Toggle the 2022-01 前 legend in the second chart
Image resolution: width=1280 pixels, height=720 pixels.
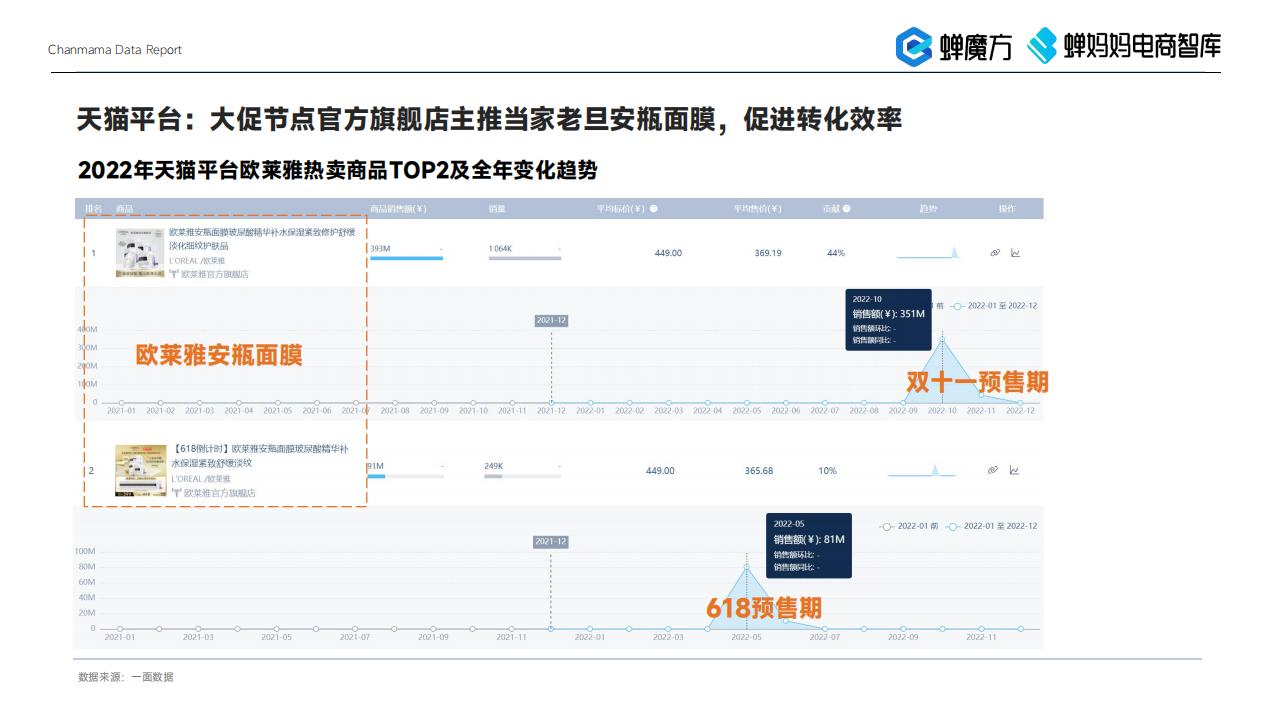tap(908, 525)
